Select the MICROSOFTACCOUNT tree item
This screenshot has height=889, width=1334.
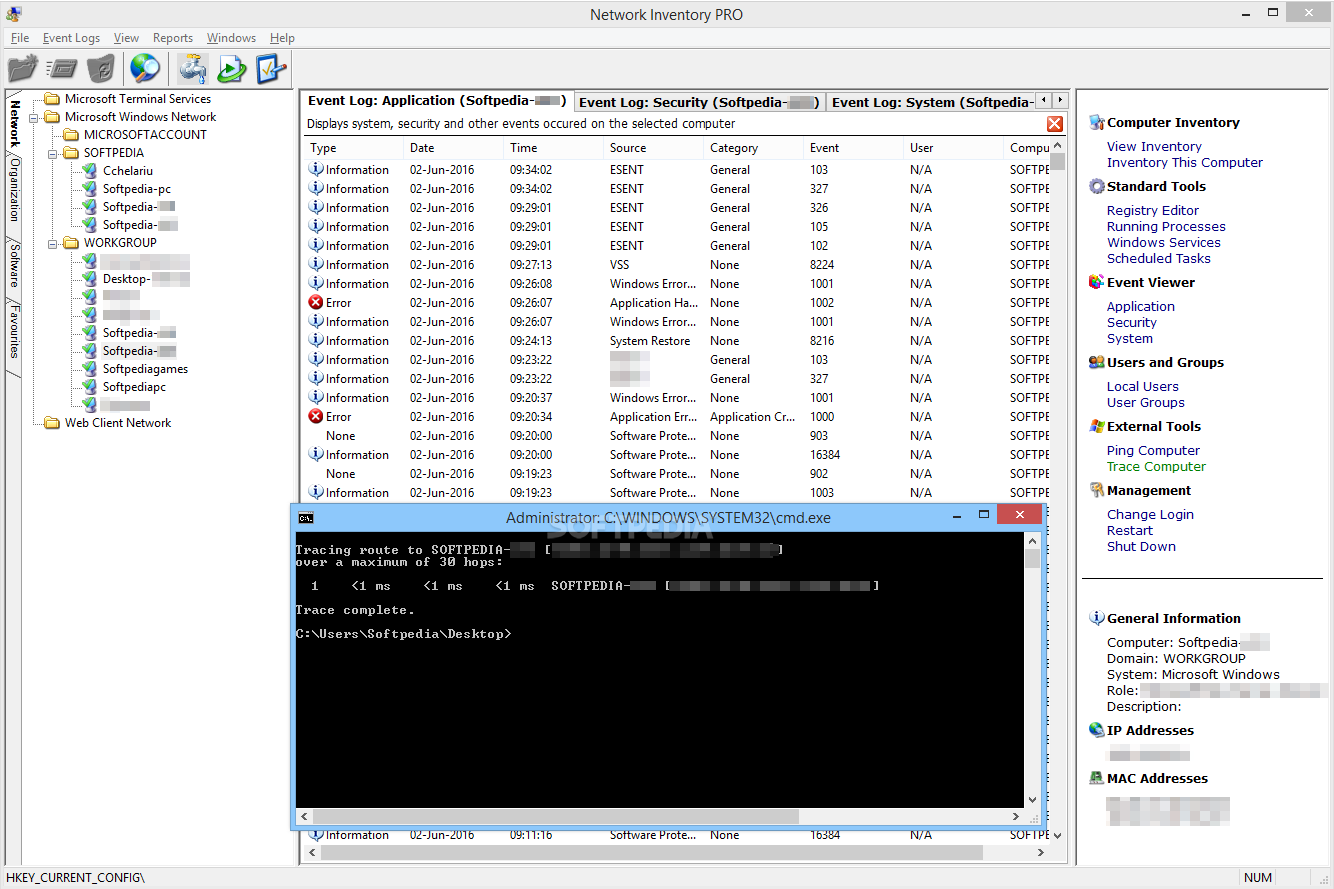(x=145, y=135)
